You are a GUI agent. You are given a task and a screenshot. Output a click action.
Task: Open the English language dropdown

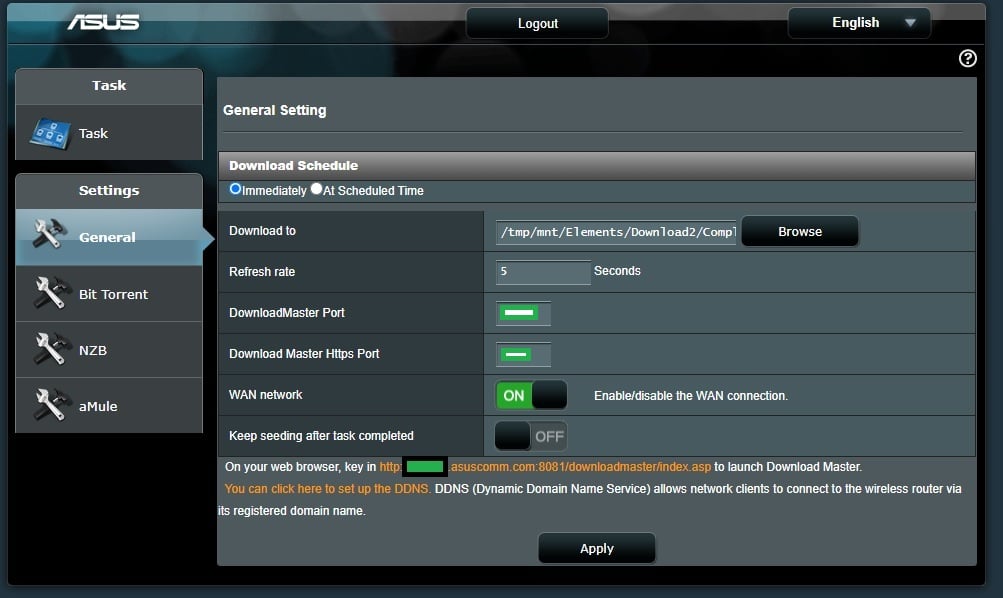[x=859, y=23]
